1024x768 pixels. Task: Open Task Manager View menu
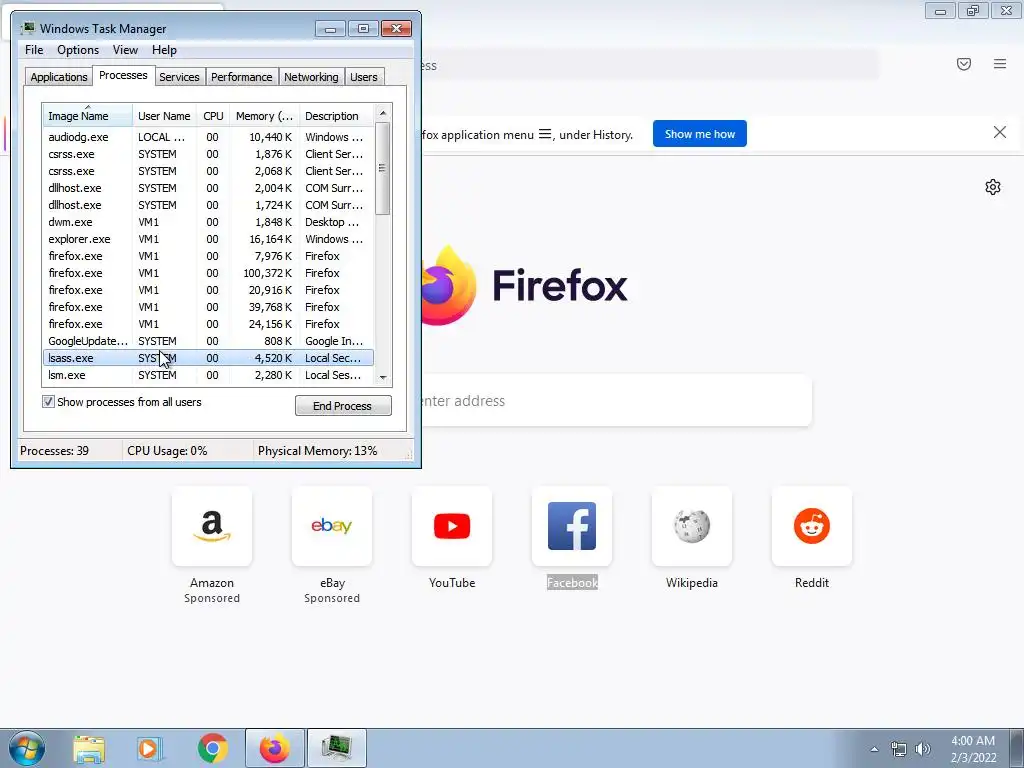[x=125, y=50]
